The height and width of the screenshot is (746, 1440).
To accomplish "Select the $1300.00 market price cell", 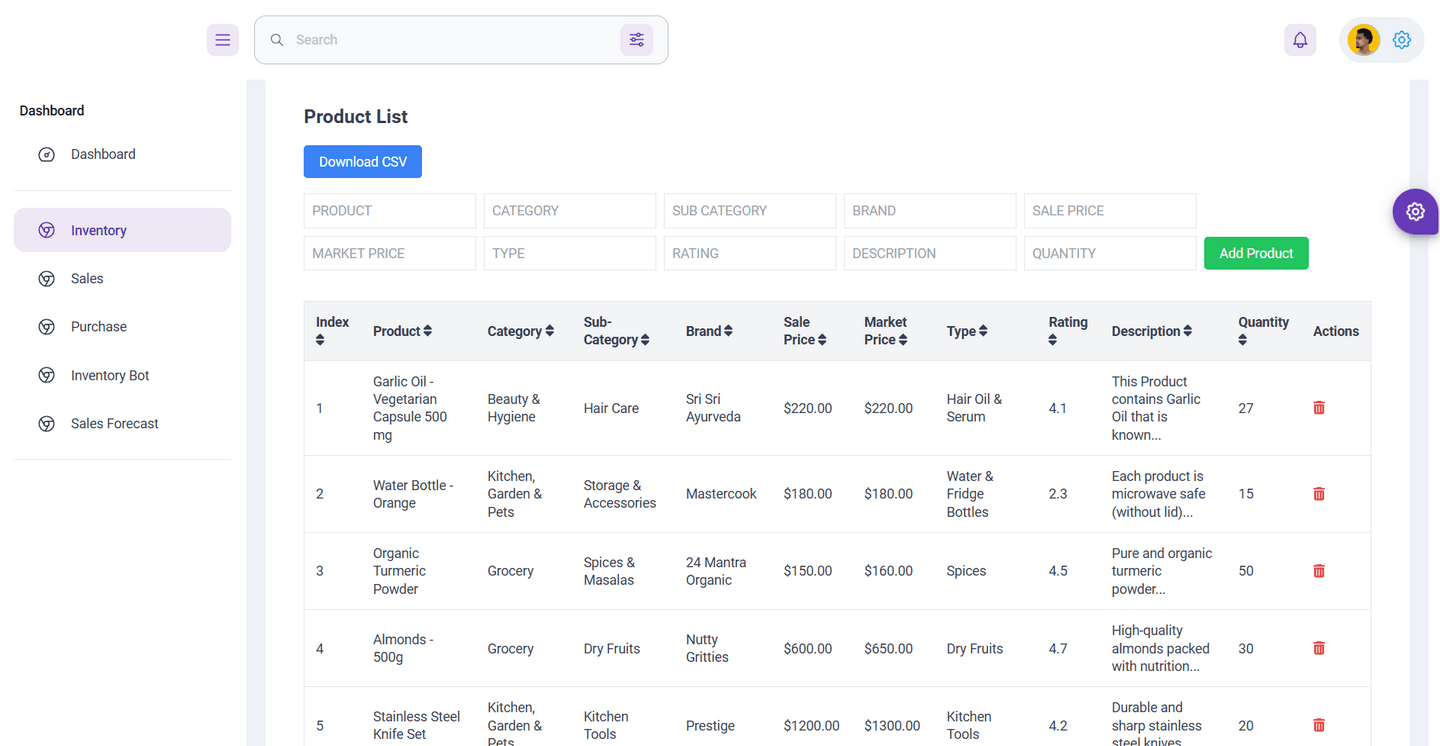I will pyautogui.click(x=893, y=726).
